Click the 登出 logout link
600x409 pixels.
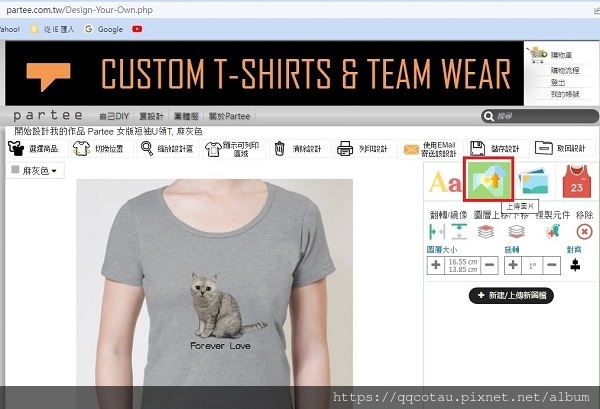click(x=558, y=82)
